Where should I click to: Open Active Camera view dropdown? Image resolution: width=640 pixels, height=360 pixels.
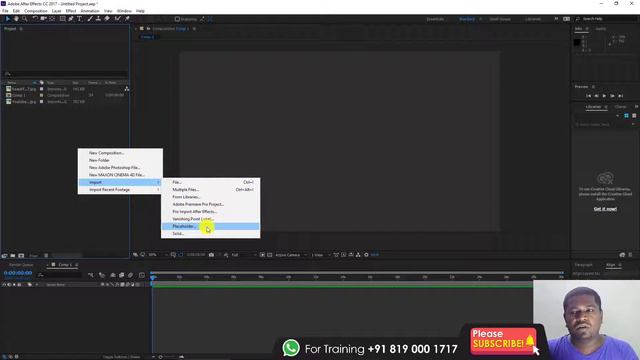tap(291, 255)
